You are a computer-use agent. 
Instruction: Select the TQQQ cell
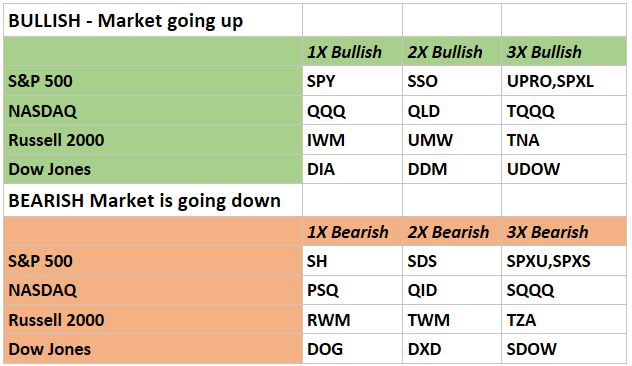coord(564,110)
